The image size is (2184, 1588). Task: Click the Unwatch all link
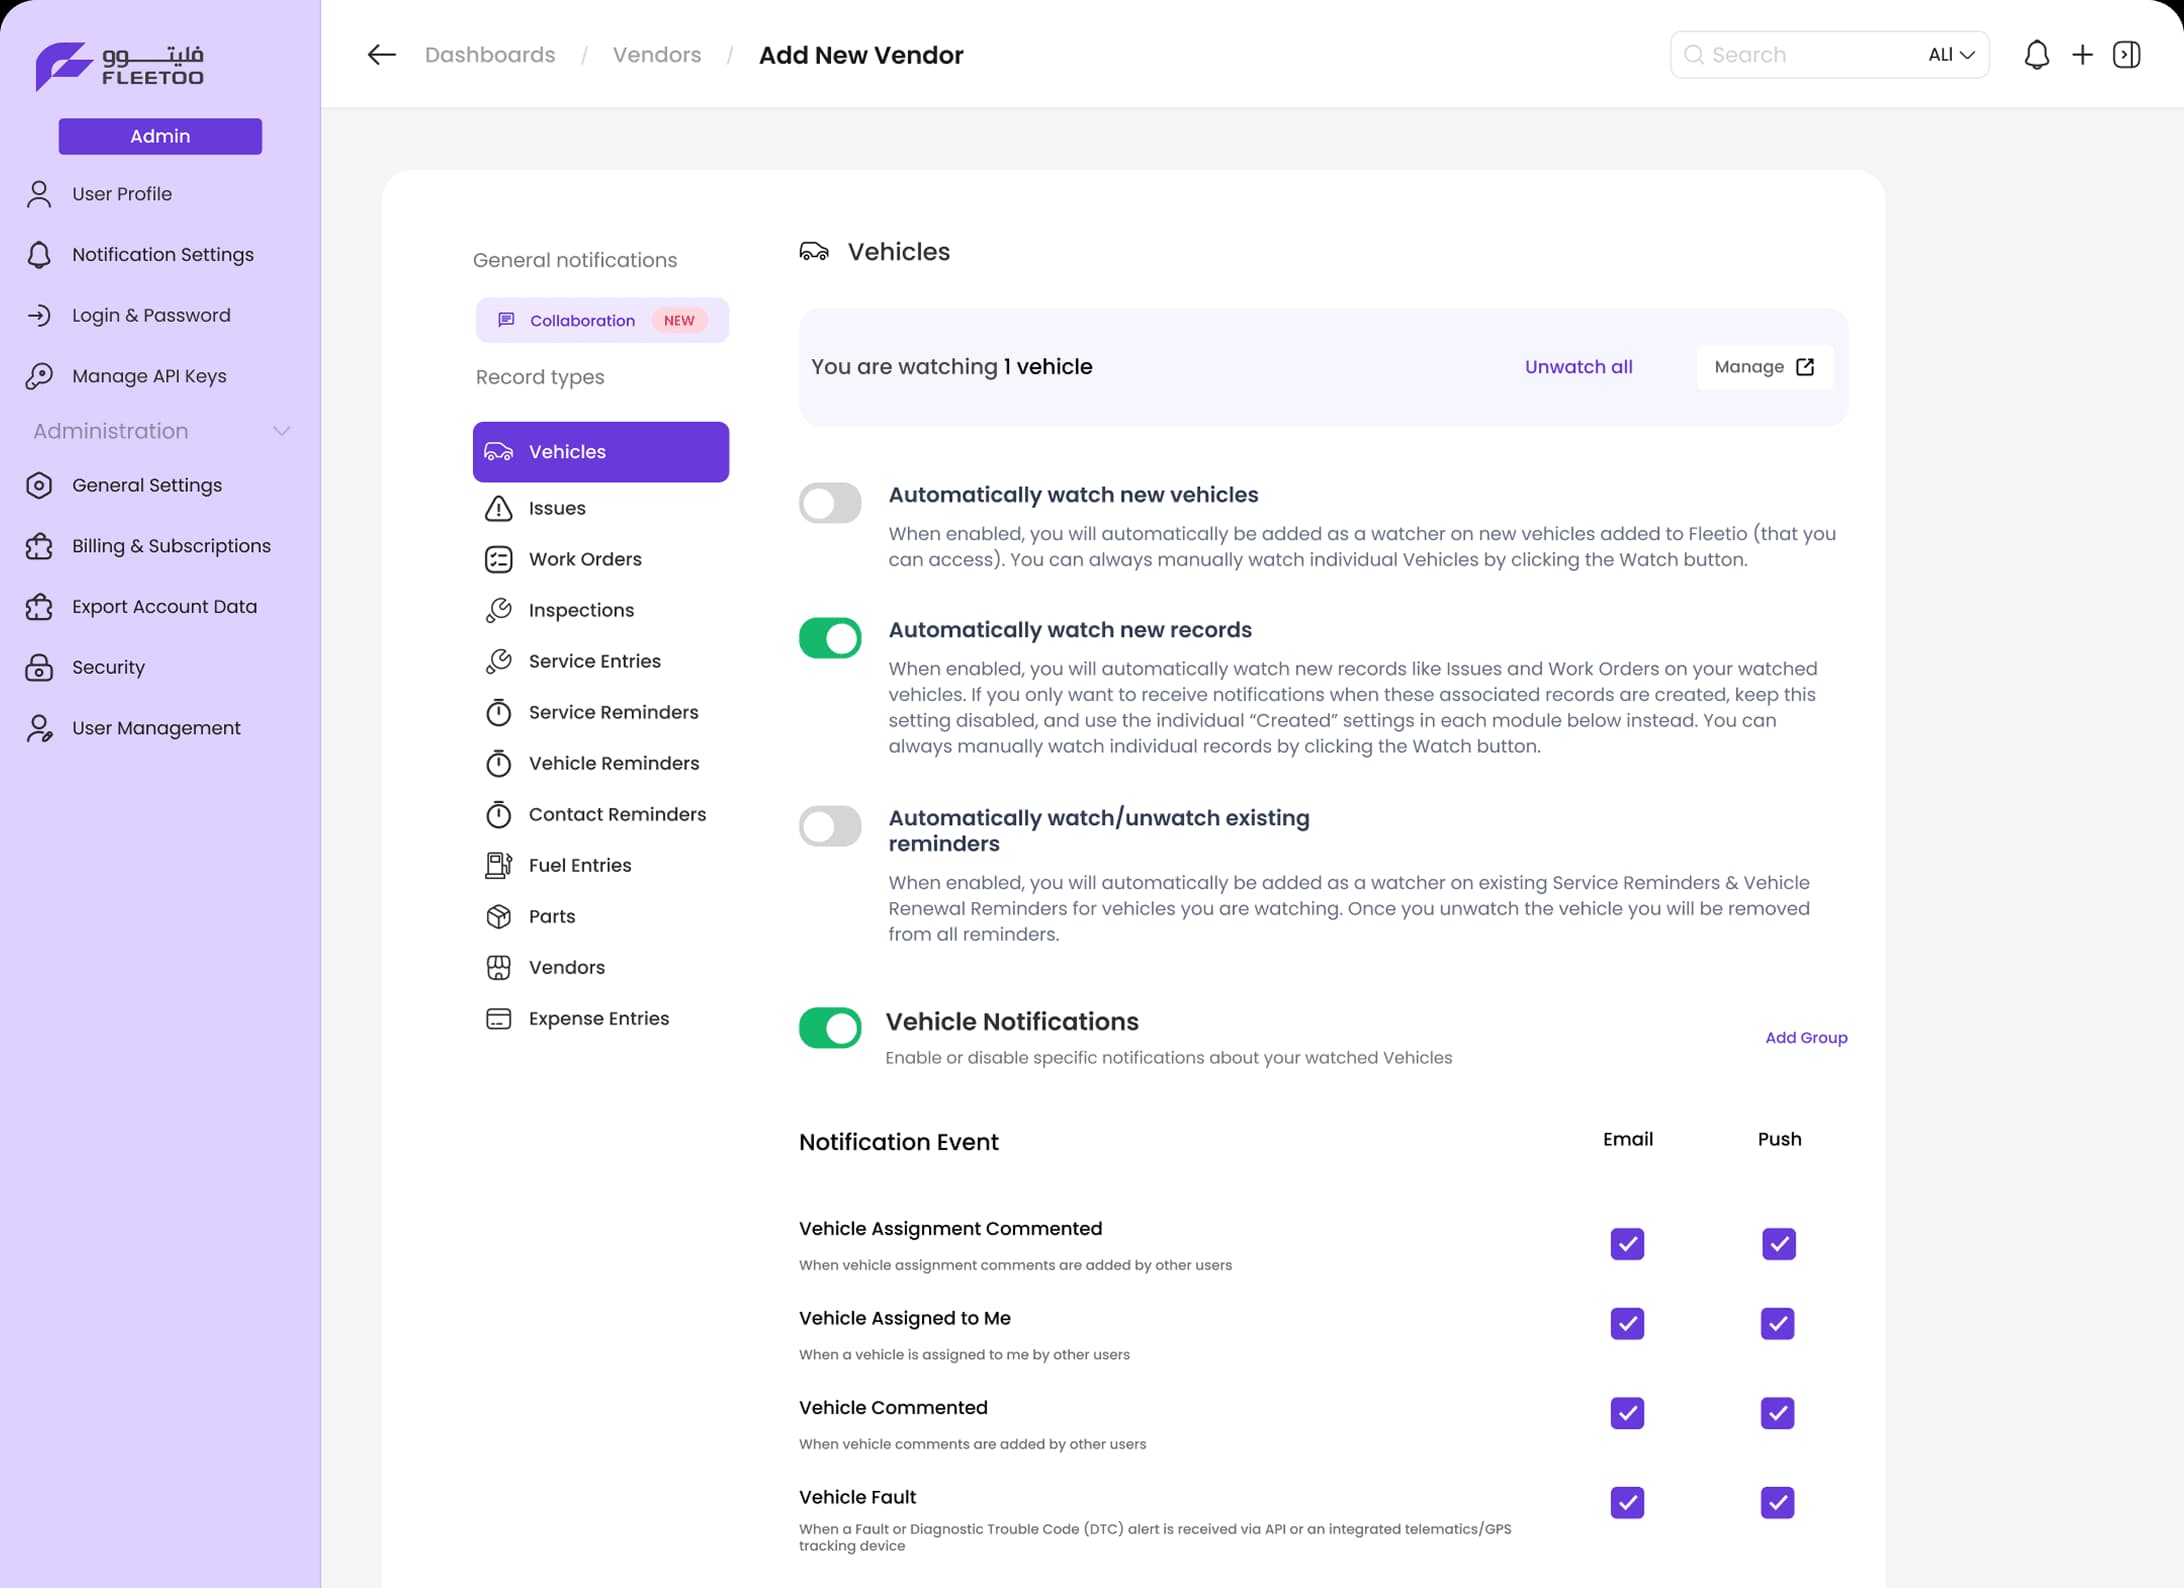point(1578,367)
